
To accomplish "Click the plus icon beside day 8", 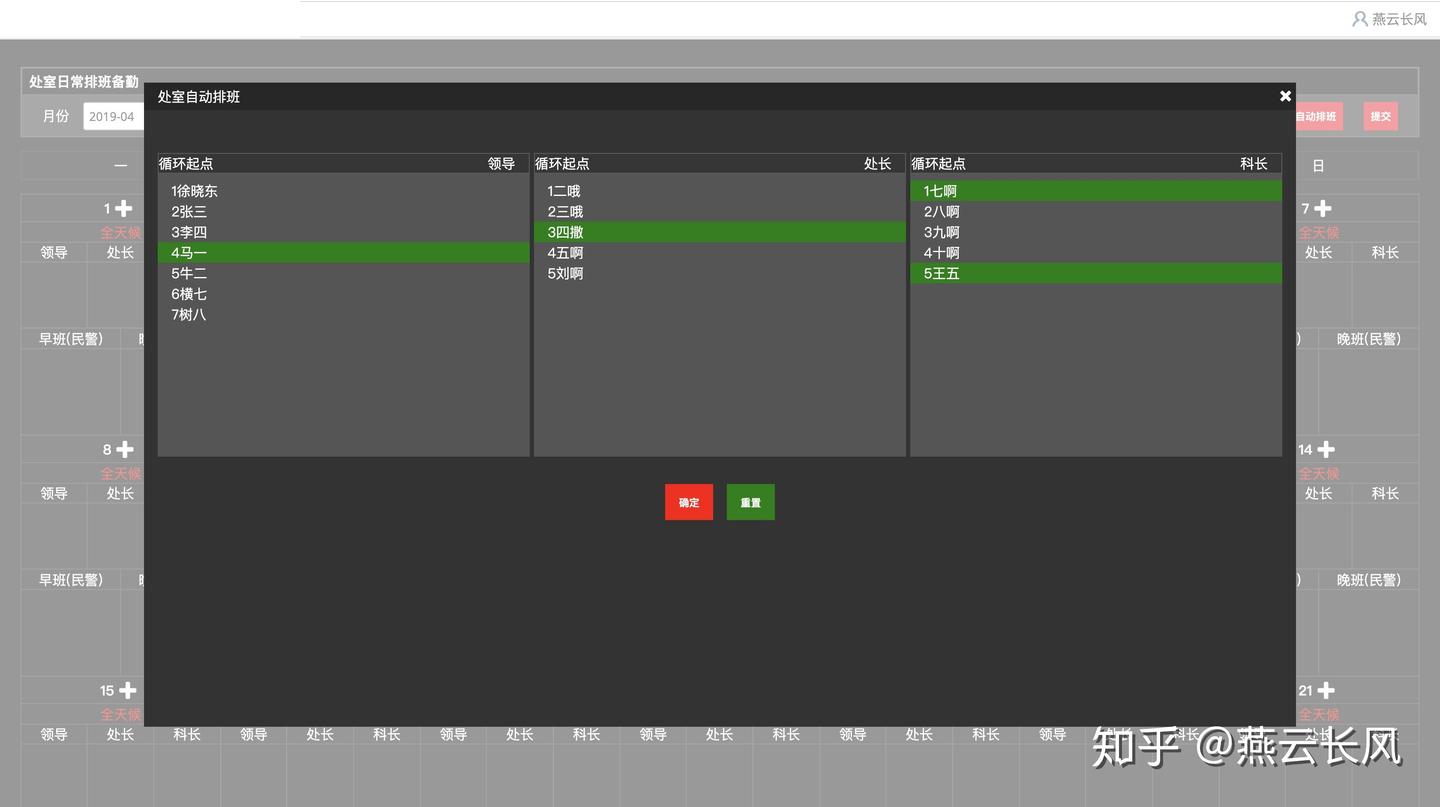I will 125,449.
